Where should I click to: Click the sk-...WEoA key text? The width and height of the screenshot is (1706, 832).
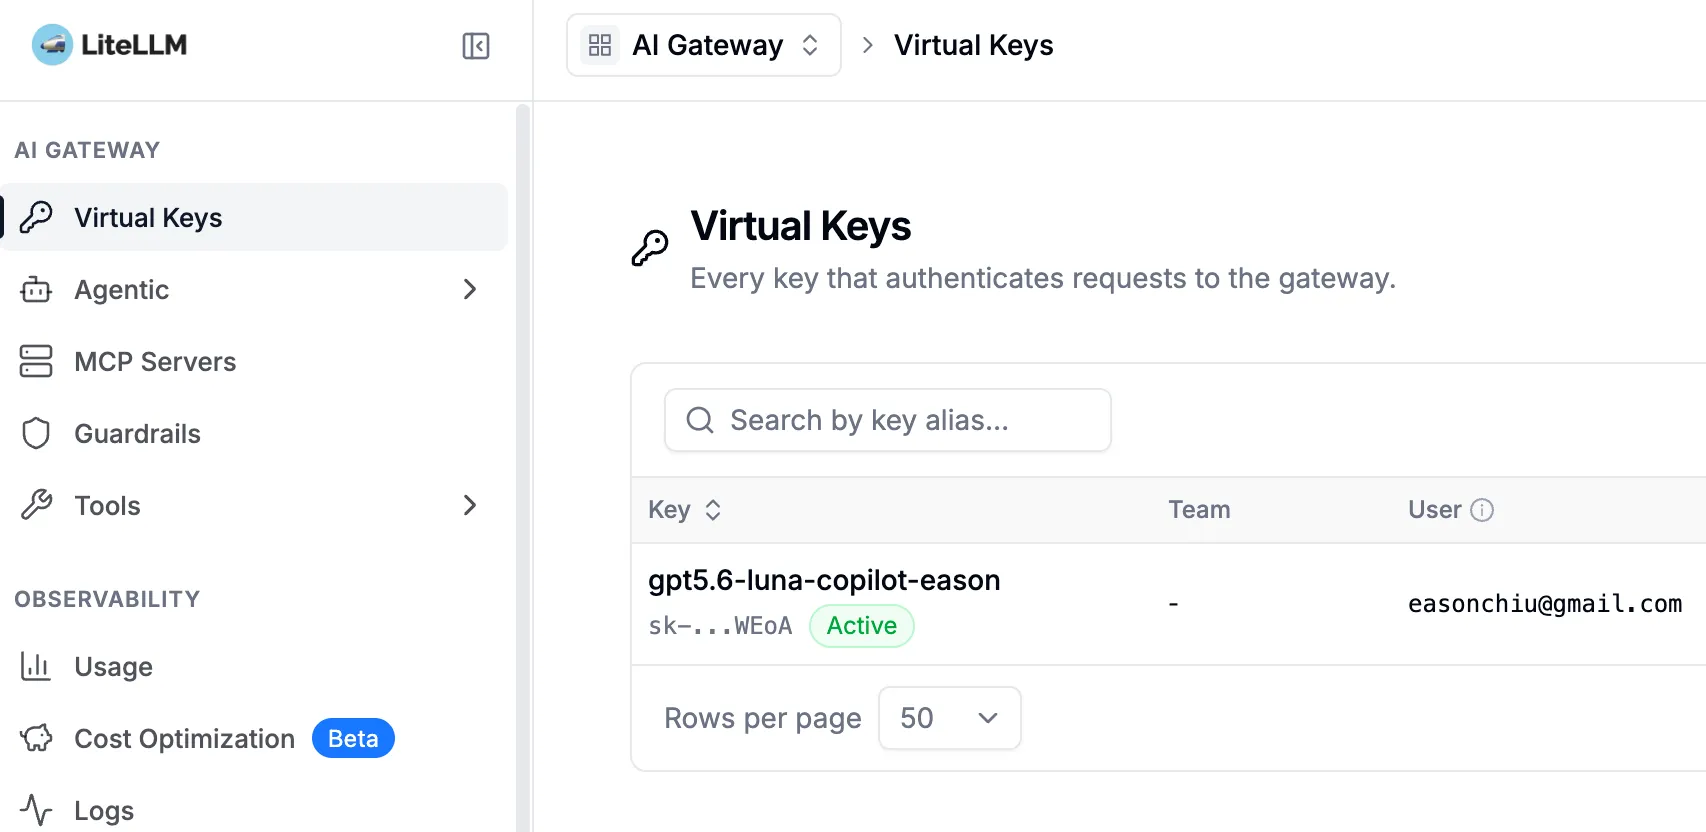tap(720, 626)
